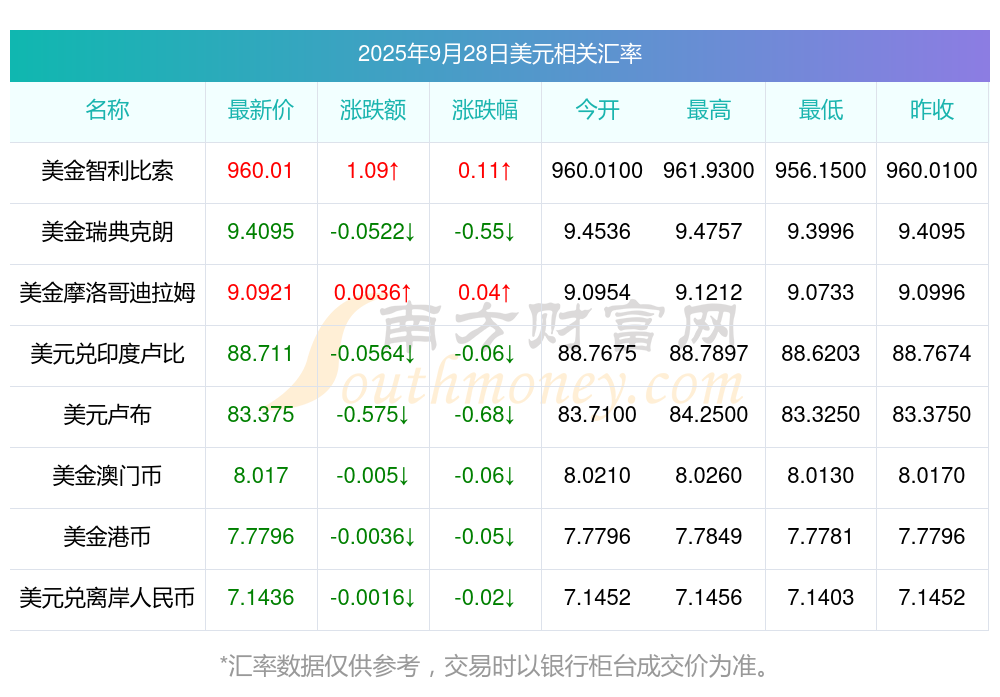Select the -0.575↓ change amount for 美元卢布
The height and width of the screenshot is (697, 1000).
pos(372,415)
